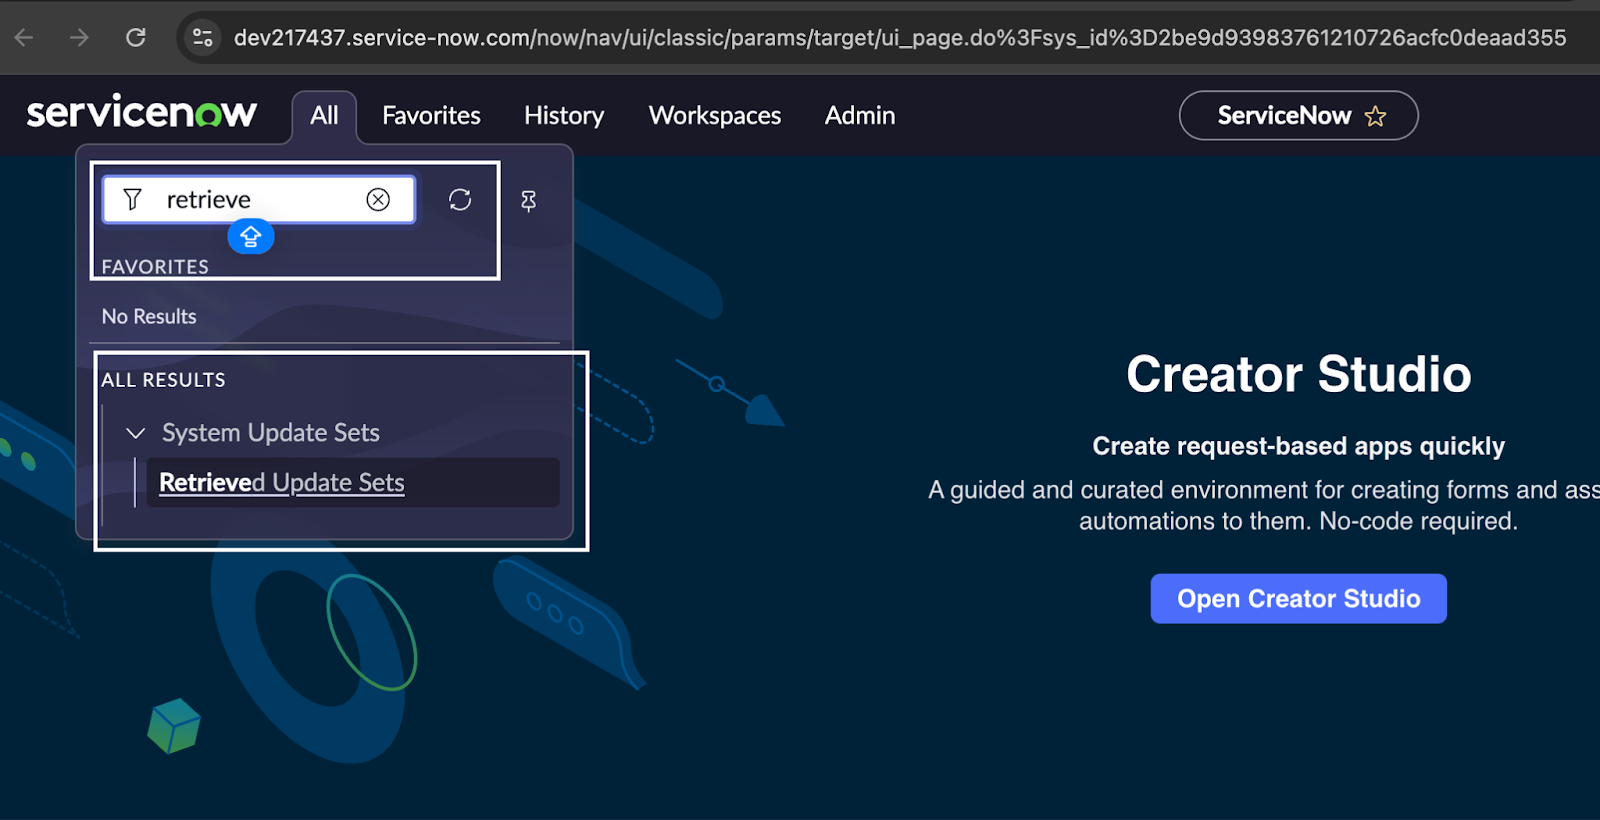
Task: Open the Workspaces menu tab
Action: coord(715,115)
